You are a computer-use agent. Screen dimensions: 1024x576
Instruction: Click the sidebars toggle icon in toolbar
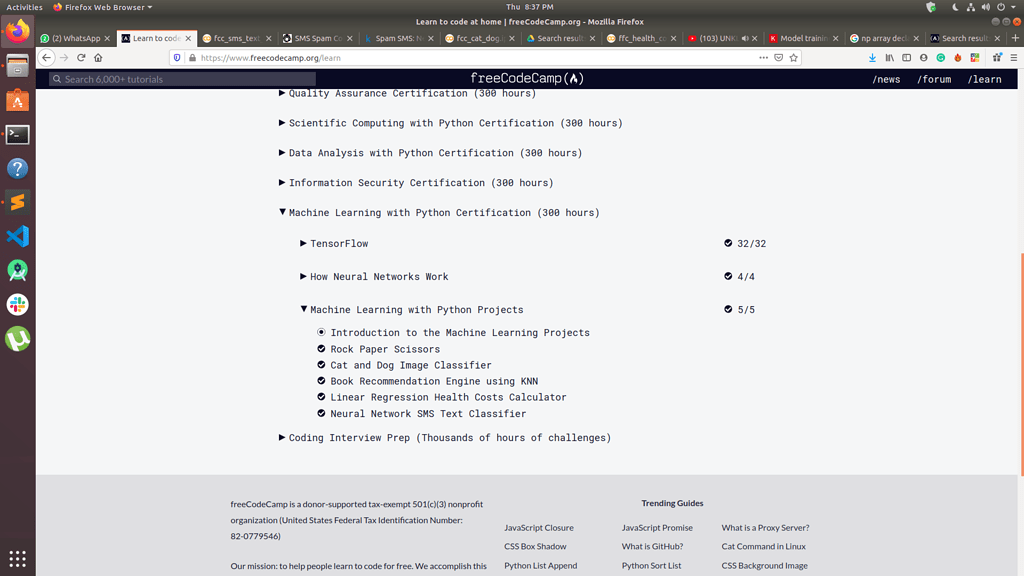pos(907,57)
